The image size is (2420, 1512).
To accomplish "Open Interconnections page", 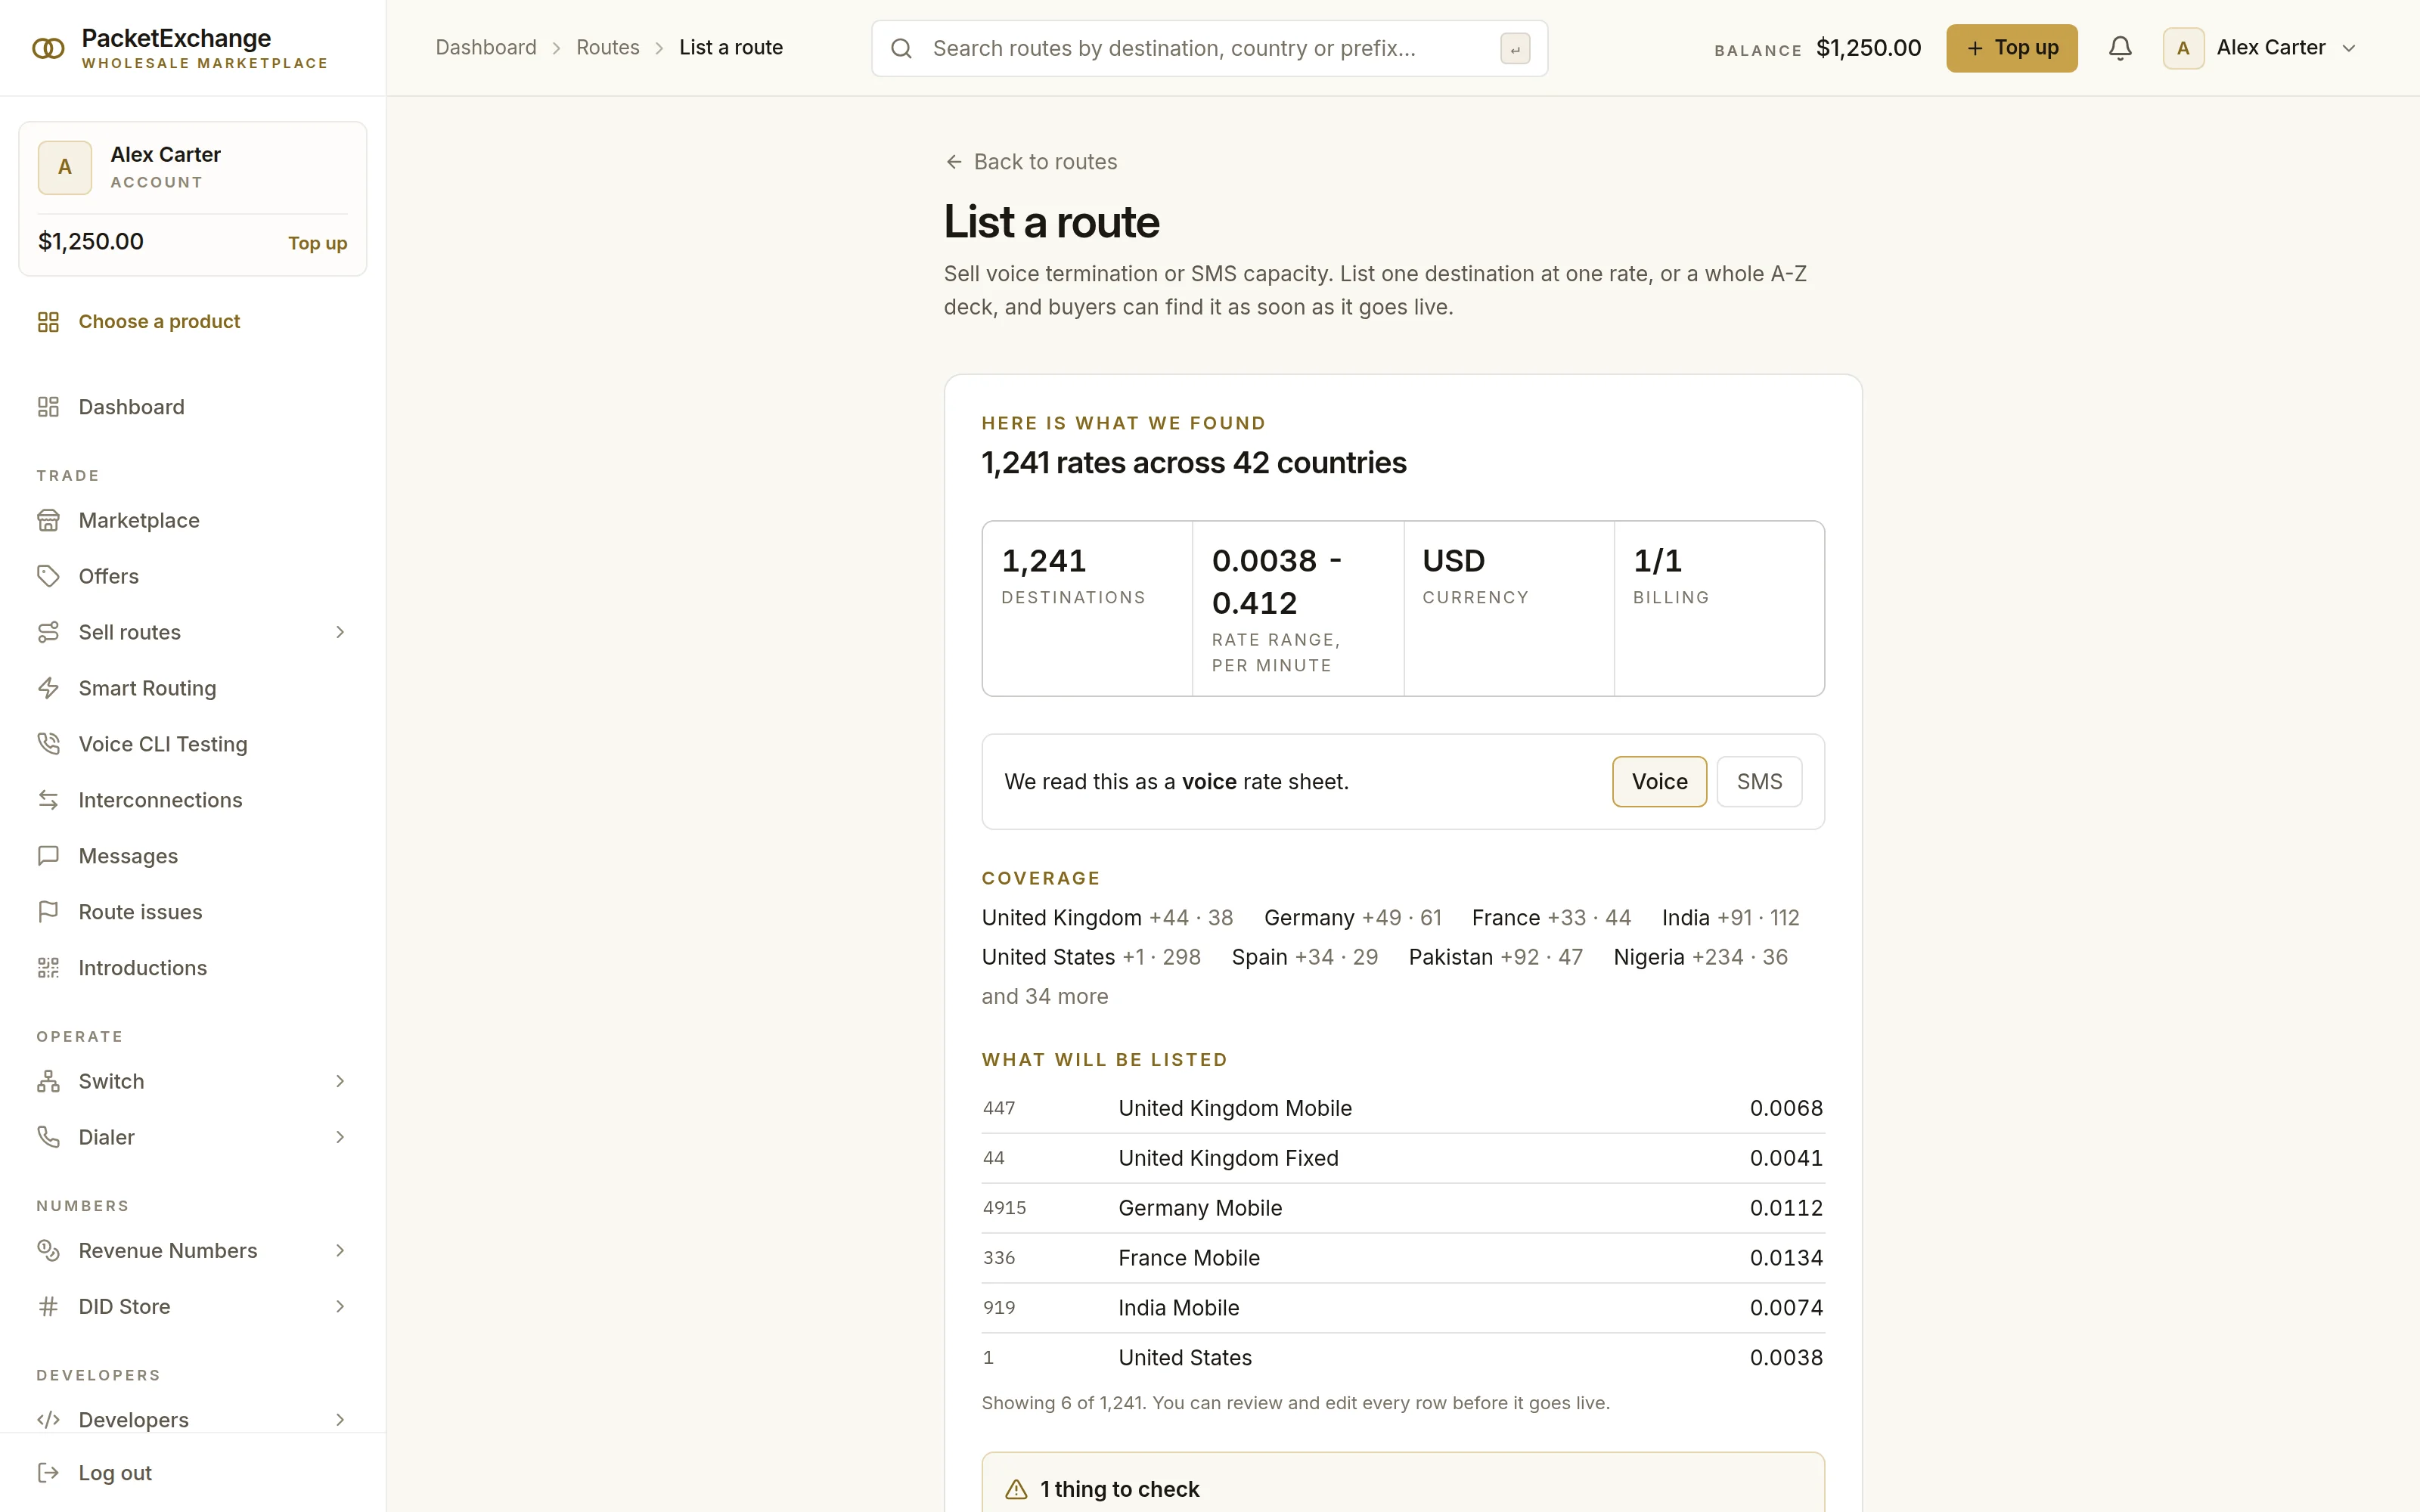I will tap(193, 800).
